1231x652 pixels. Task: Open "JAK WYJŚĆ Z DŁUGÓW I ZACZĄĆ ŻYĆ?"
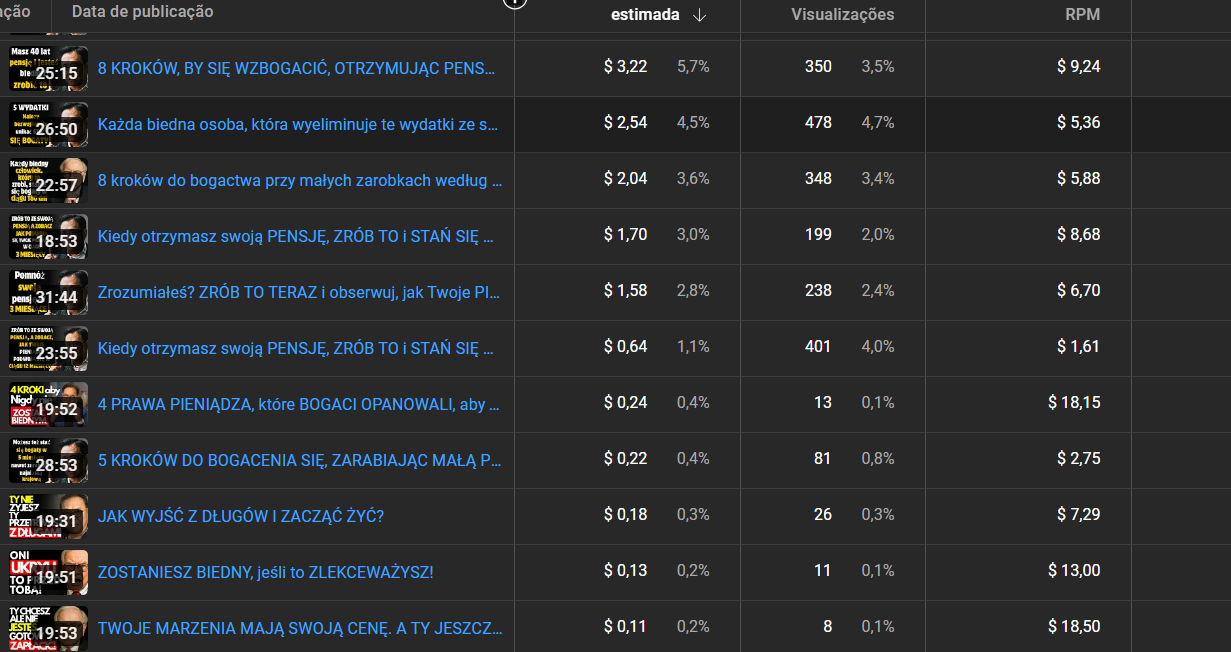(241, 516)
